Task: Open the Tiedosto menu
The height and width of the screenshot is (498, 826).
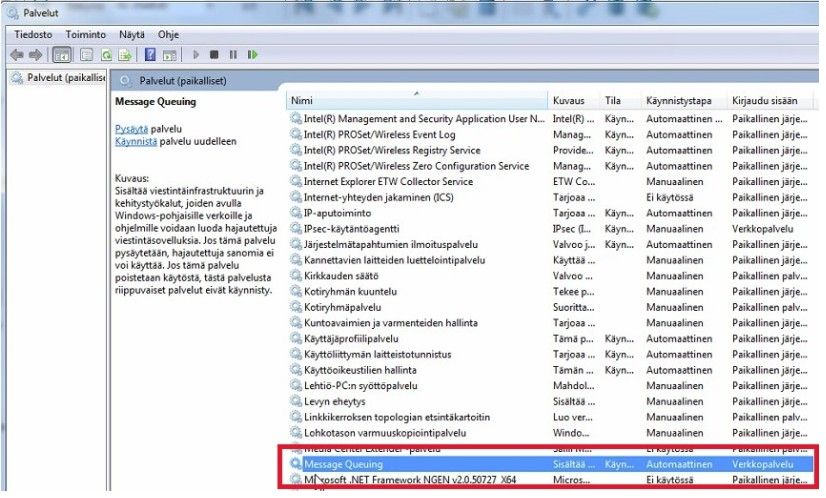Action: click(33, 35)
